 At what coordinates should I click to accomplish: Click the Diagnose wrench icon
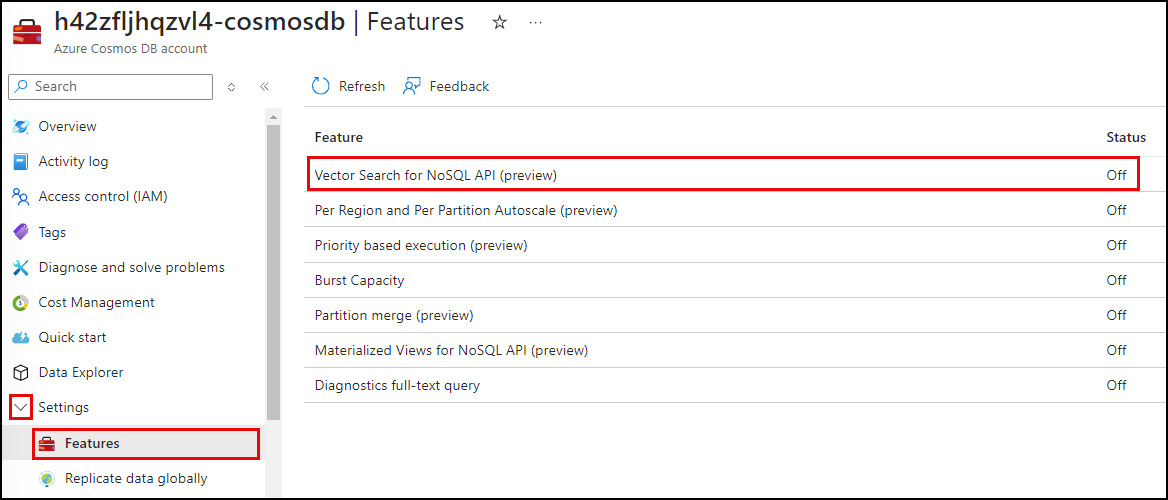(x=21, y=267)
